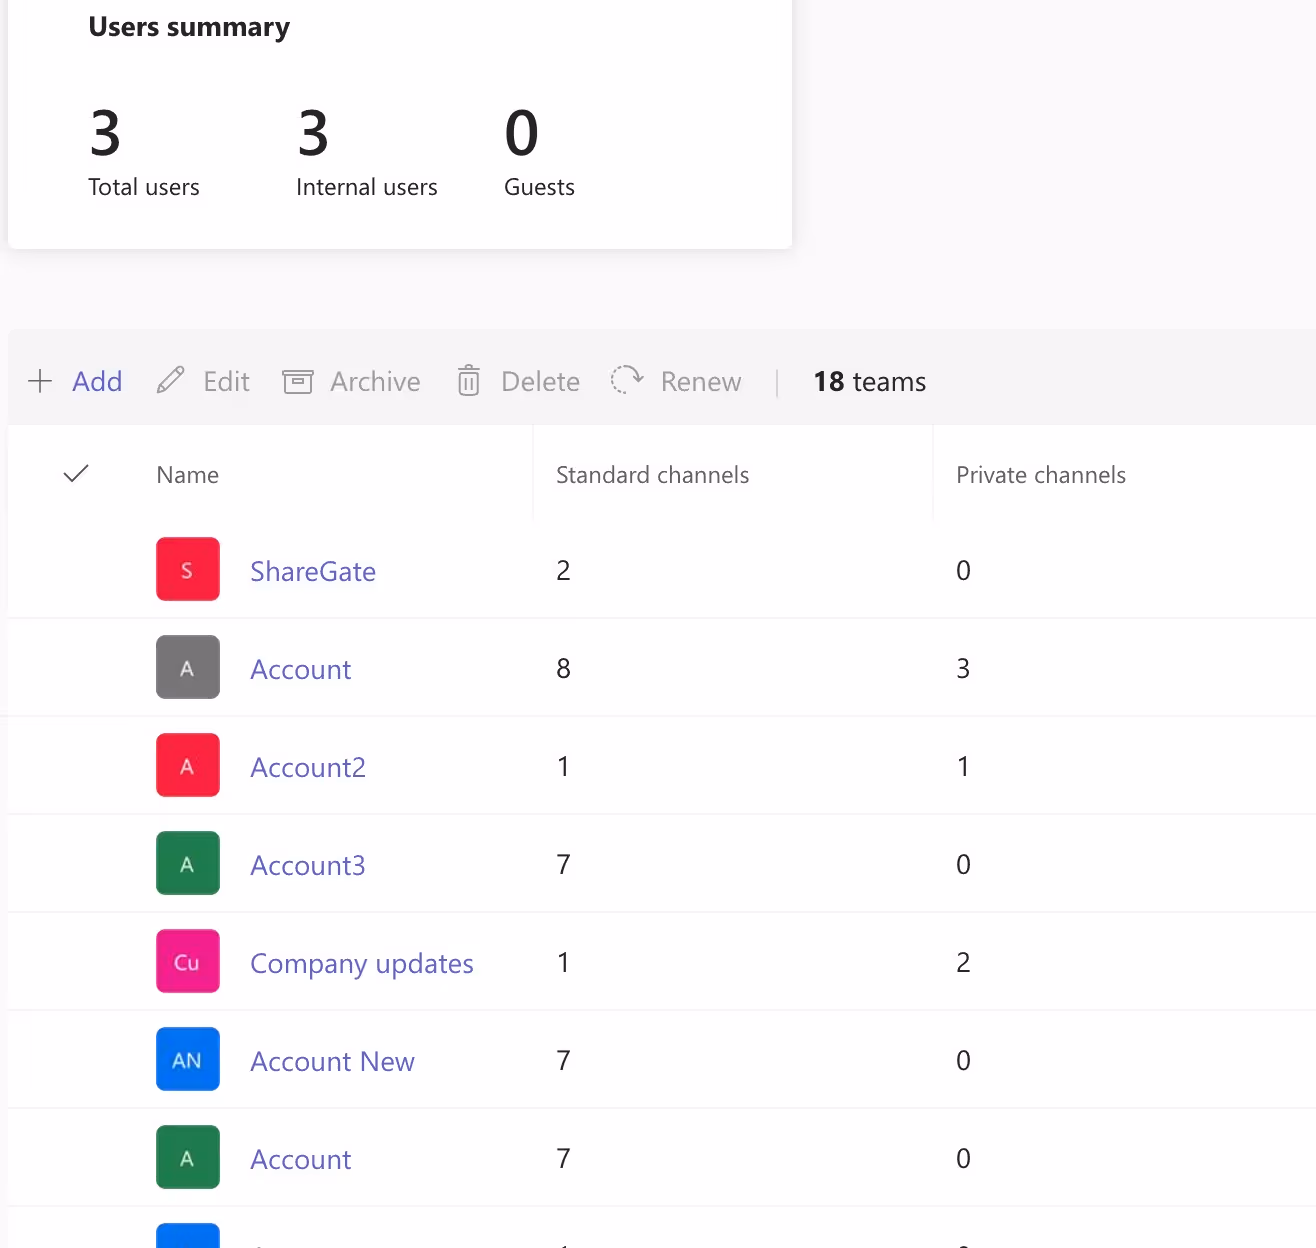Click the ShareGate red S avatar
This screenshot has width=1316, height=1248.
188,569
